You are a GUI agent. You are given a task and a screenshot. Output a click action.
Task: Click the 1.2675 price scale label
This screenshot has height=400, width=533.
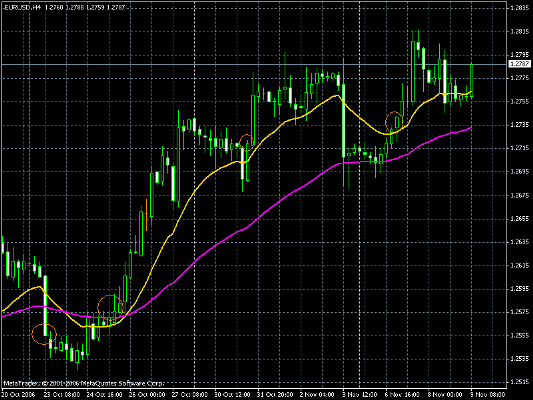[x=520, y=195]
